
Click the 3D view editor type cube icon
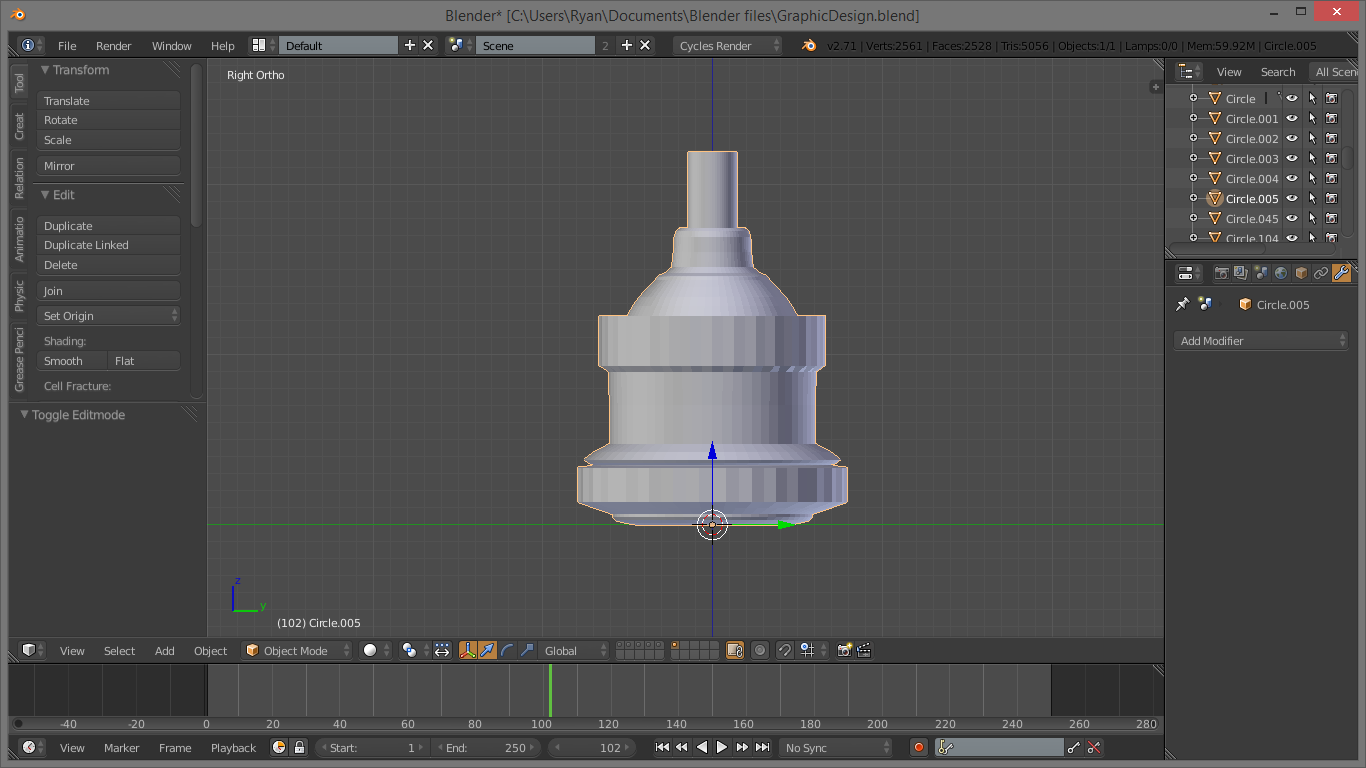pyautogui.click(x=33, y=650)
